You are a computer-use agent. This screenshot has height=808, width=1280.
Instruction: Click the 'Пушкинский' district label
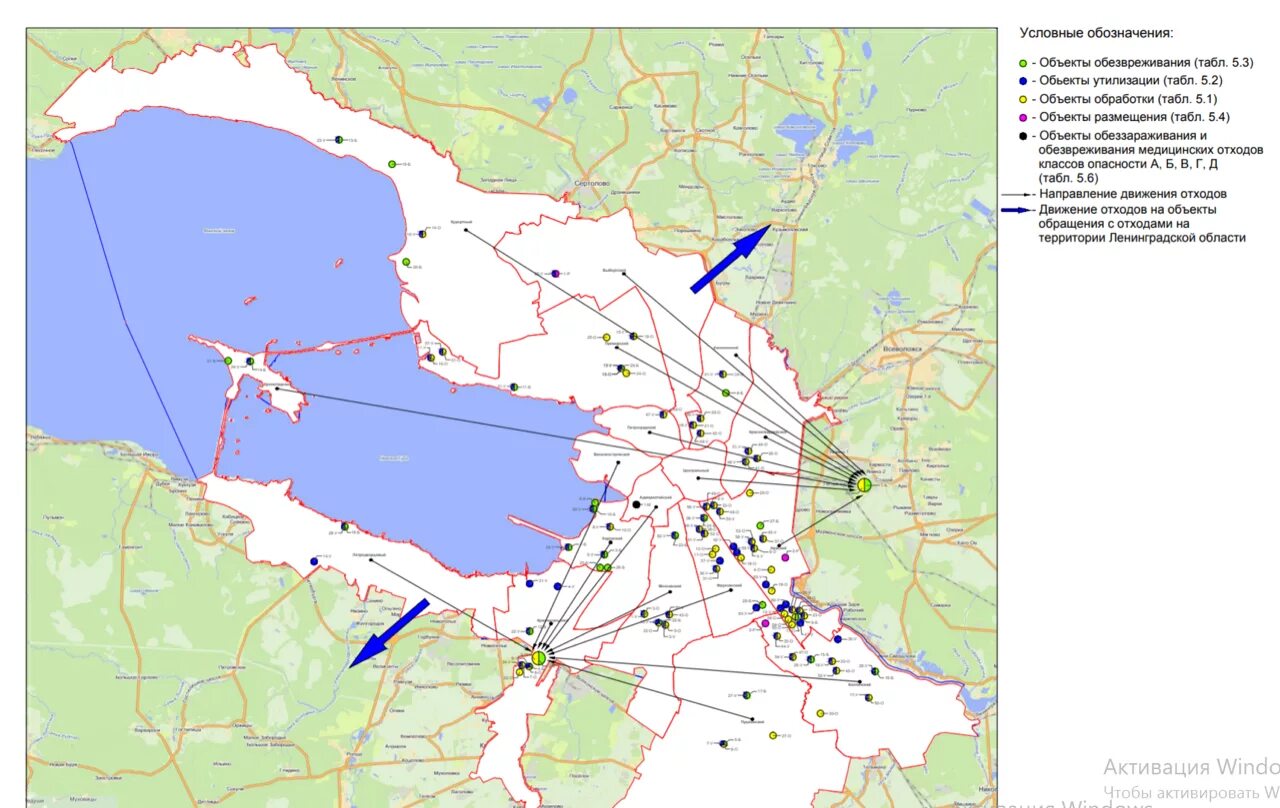click(x=753, y=721)
